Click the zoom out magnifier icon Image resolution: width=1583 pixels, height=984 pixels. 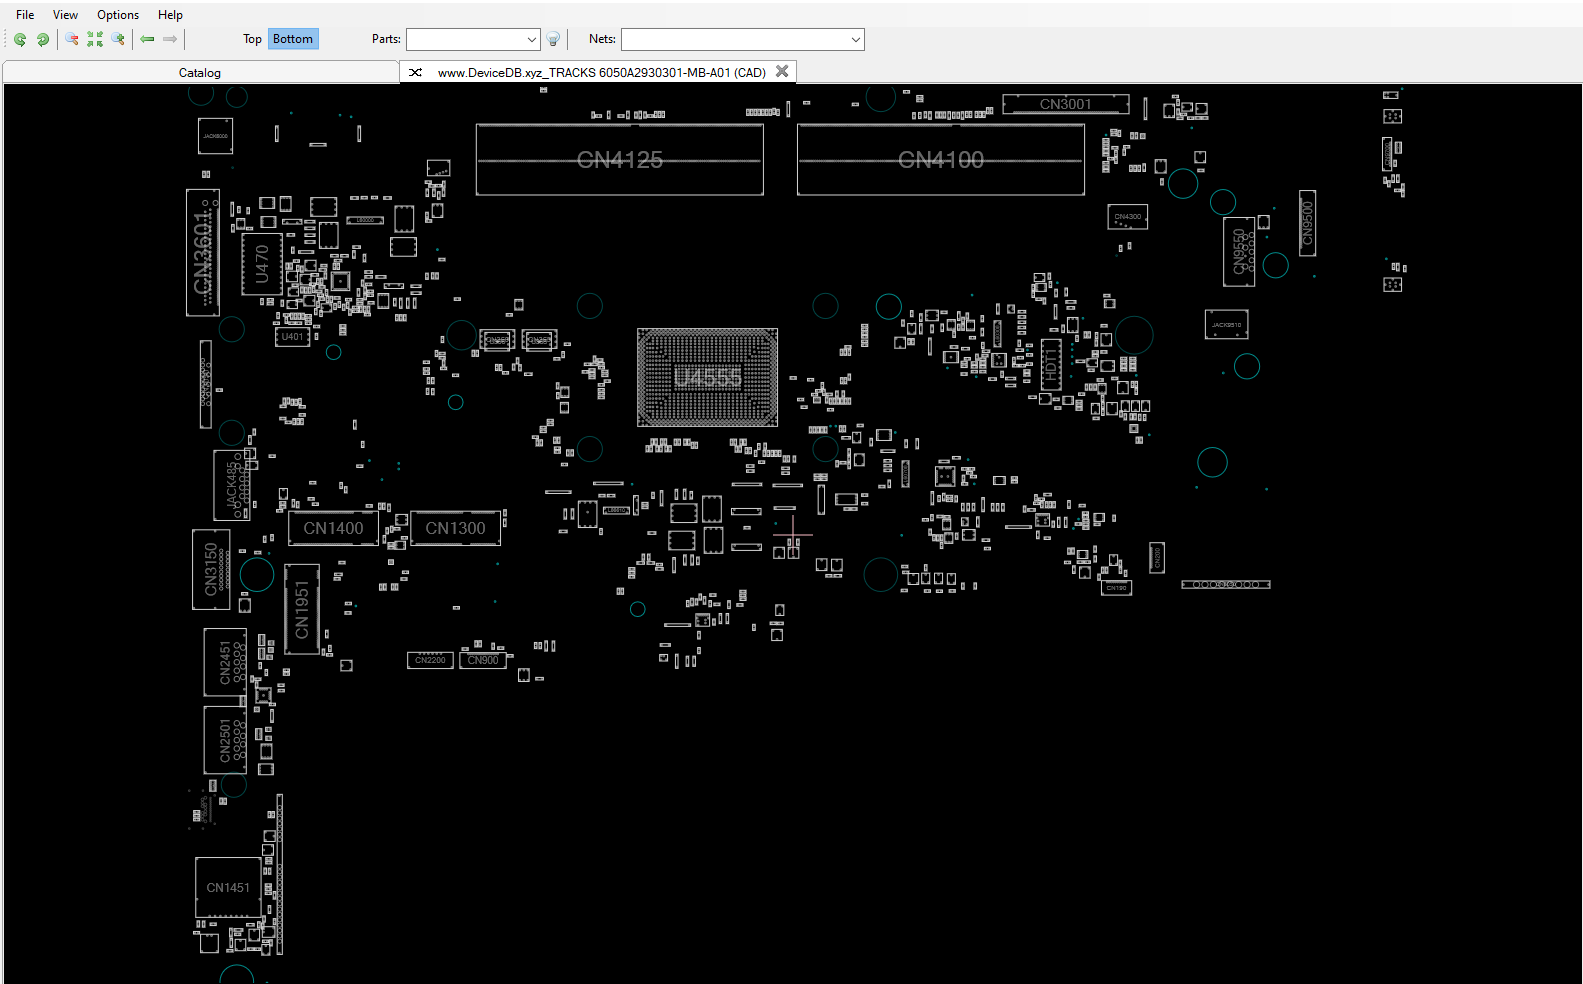72,39
